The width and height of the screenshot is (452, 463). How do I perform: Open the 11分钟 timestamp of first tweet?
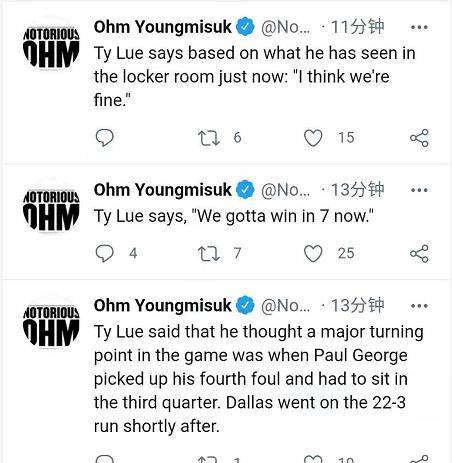(x=357, y=27)
